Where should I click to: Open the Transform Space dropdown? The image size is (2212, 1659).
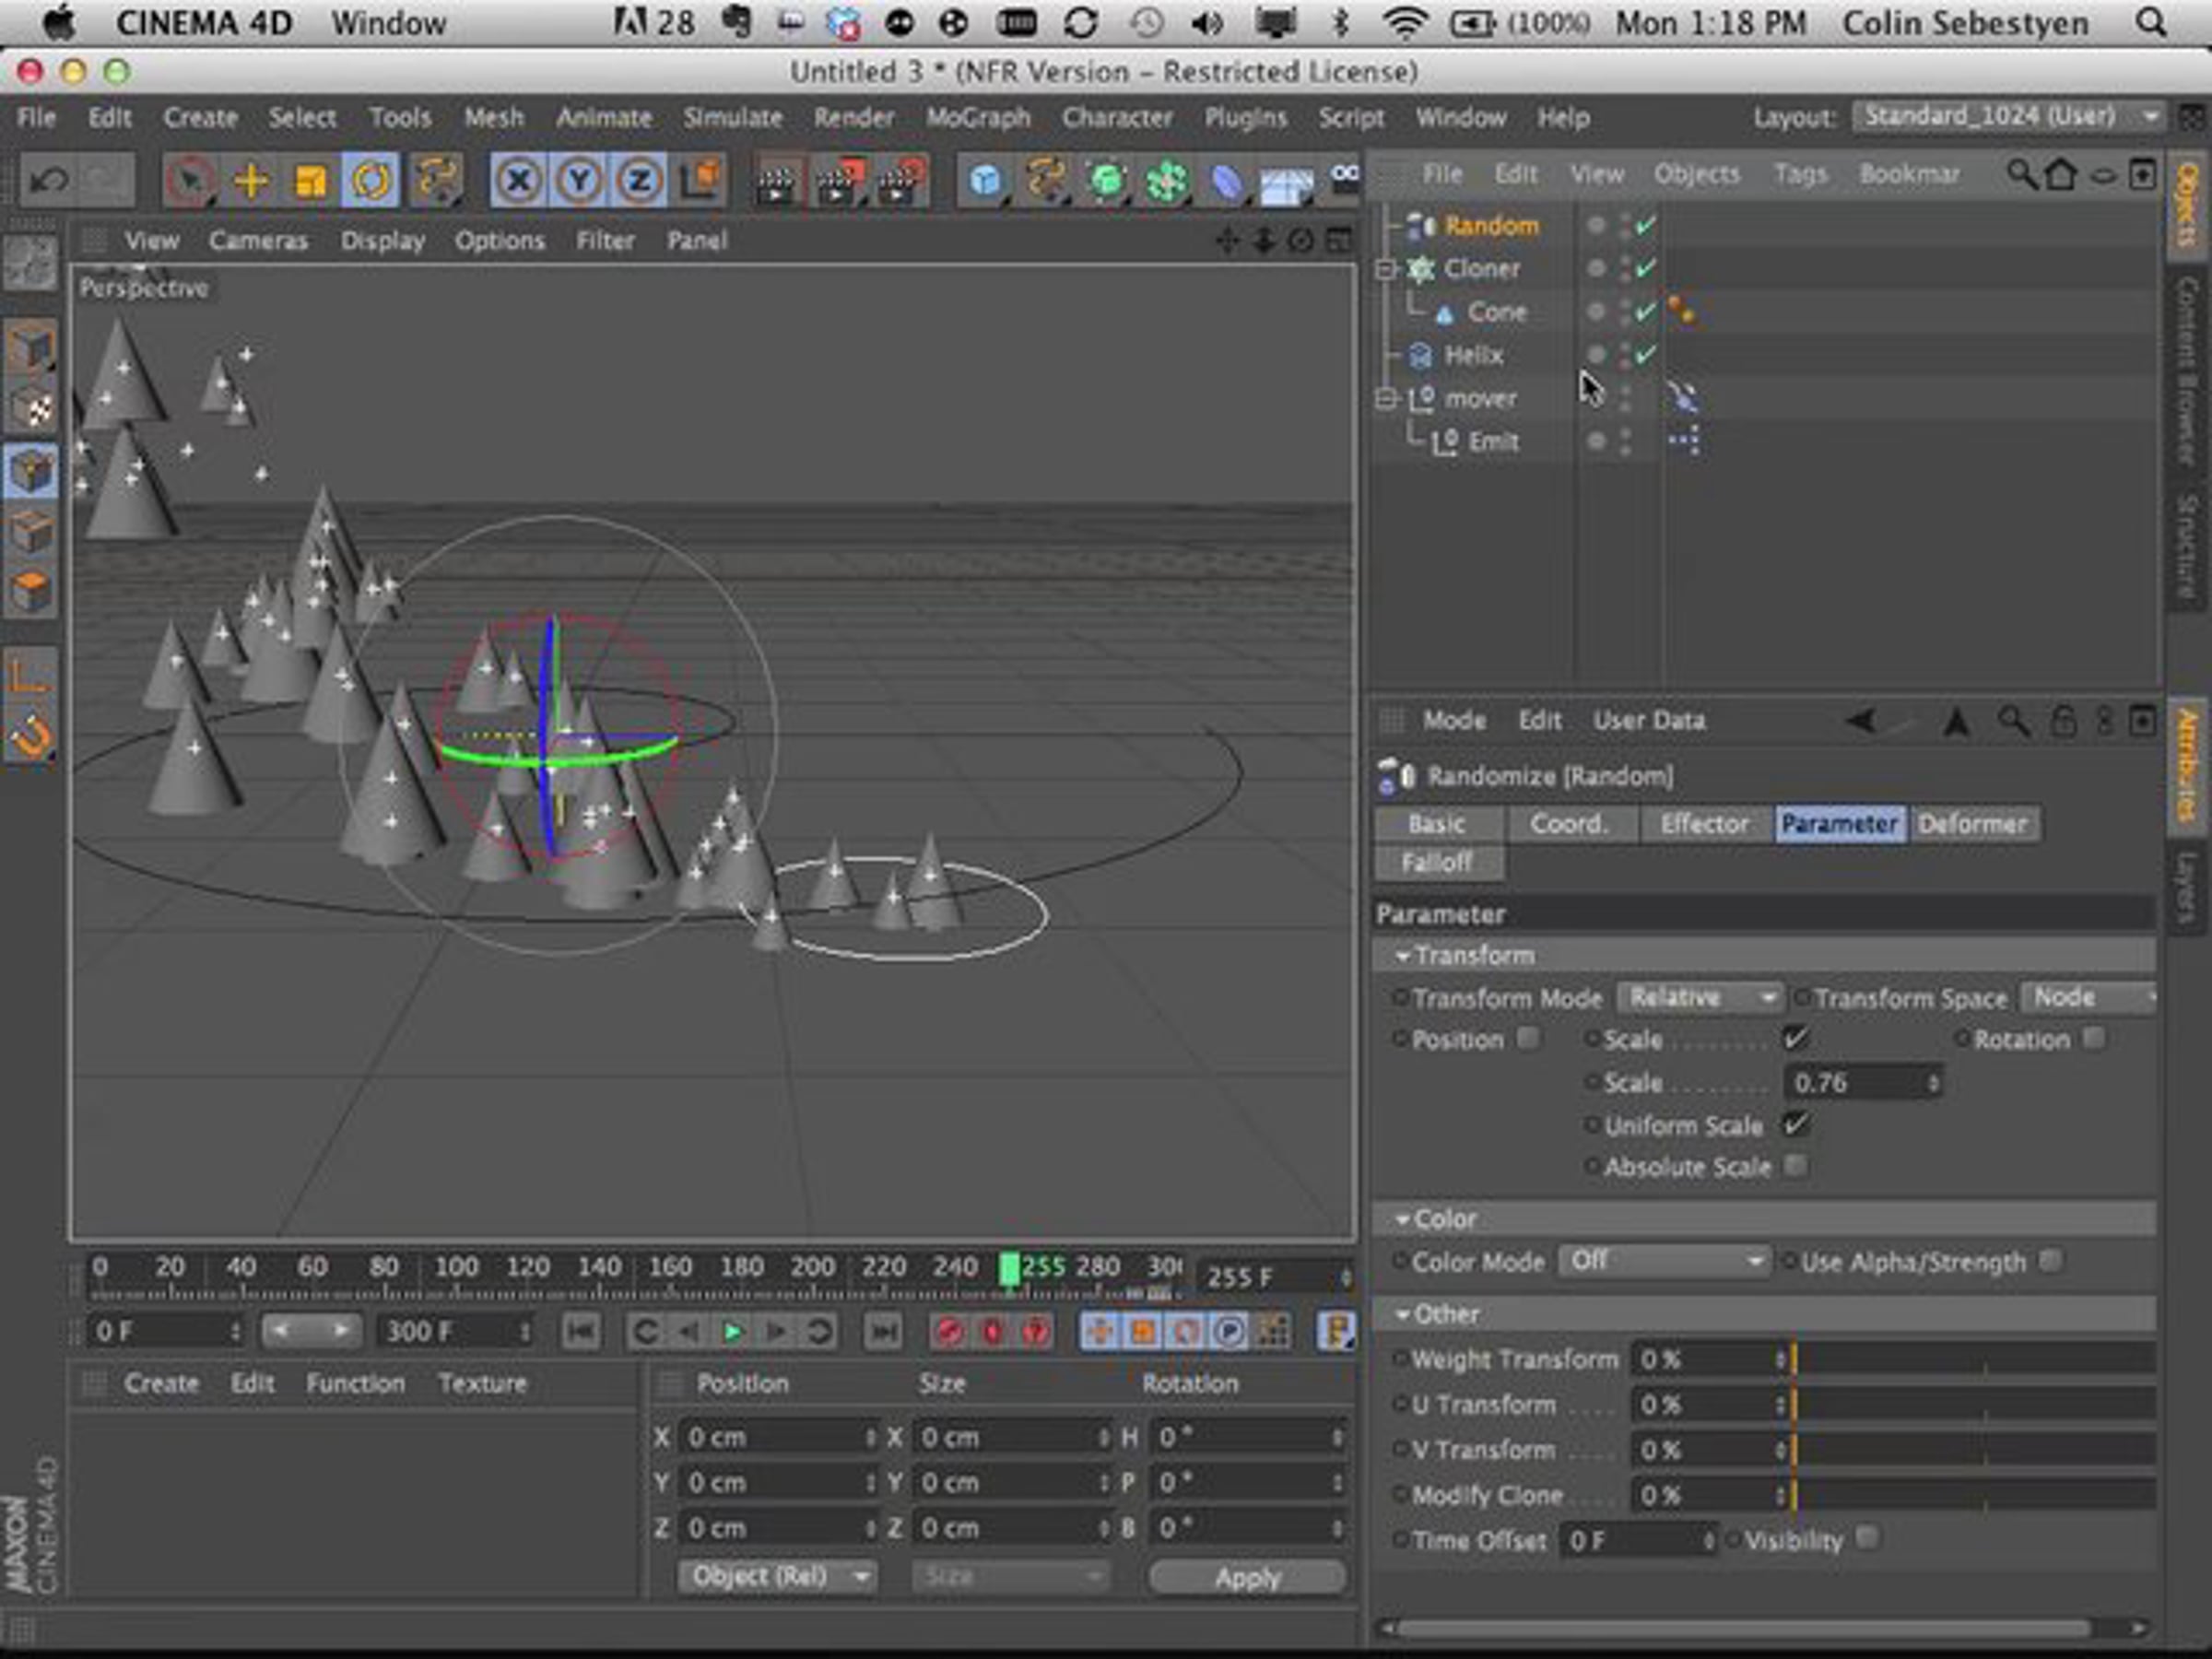pos(2088,997)
